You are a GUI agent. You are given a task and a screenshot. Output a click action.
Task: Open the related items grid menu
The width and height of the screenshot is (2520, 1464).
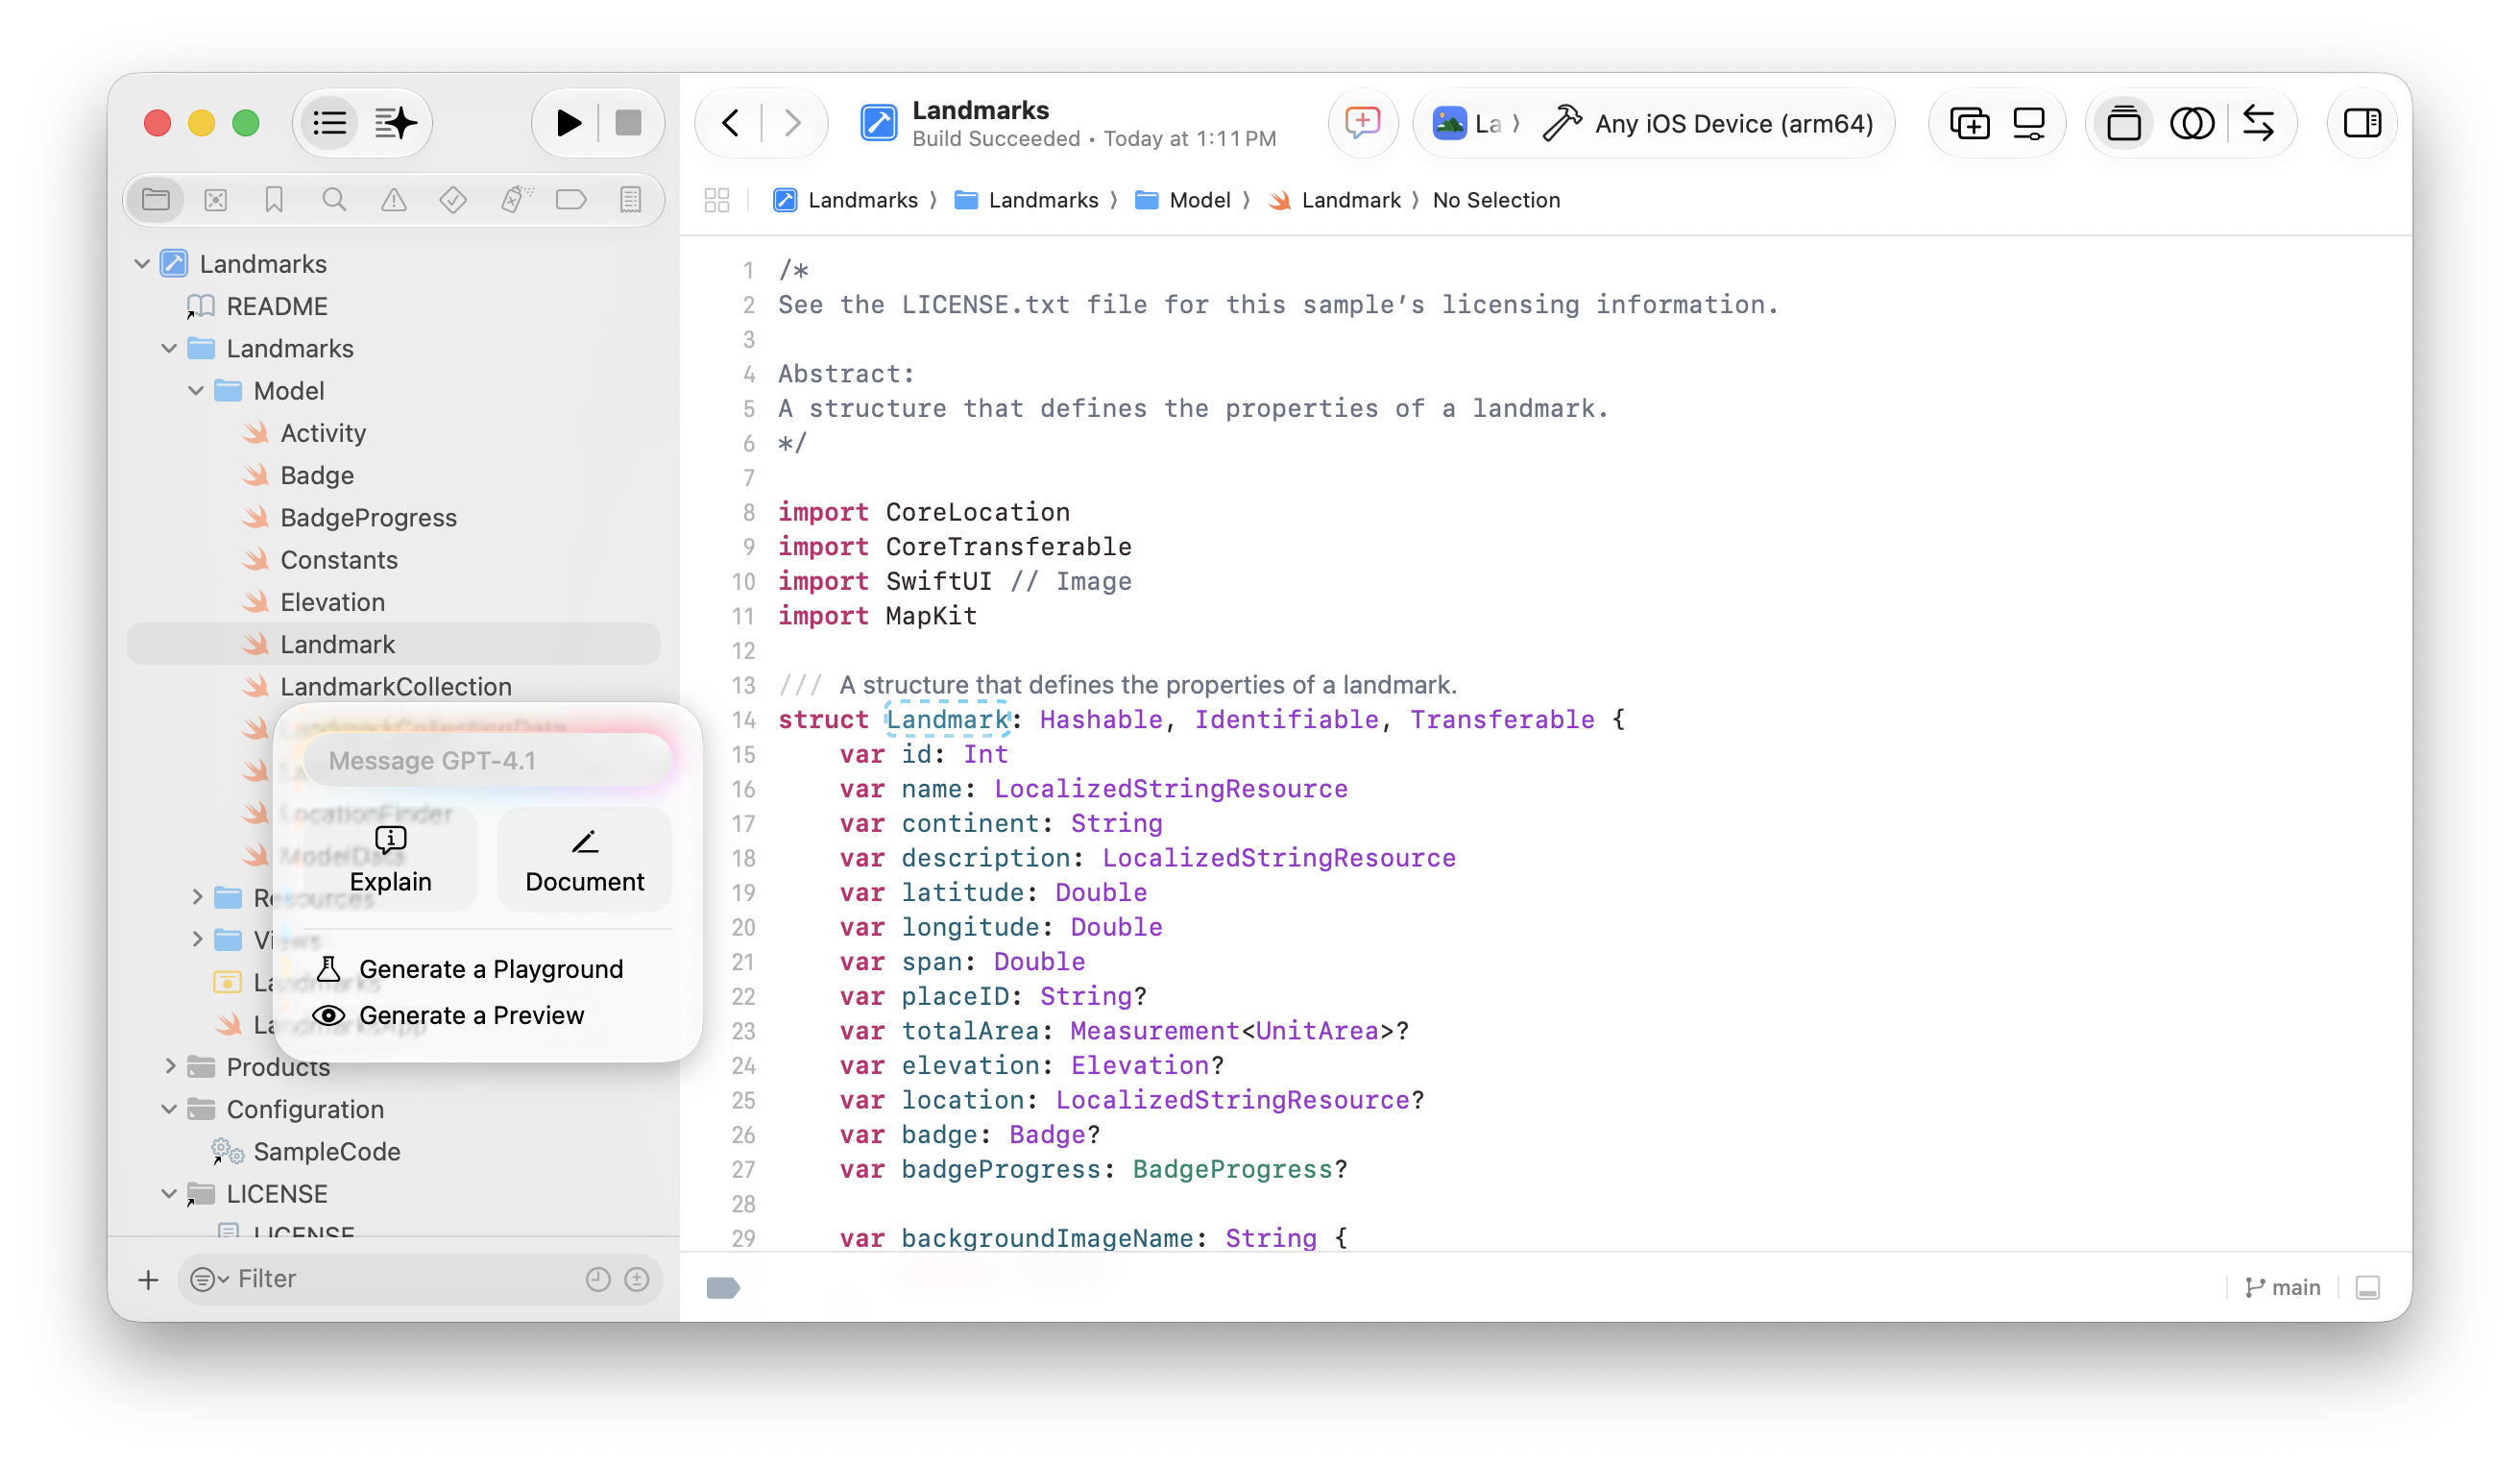[x=716, y=200]
